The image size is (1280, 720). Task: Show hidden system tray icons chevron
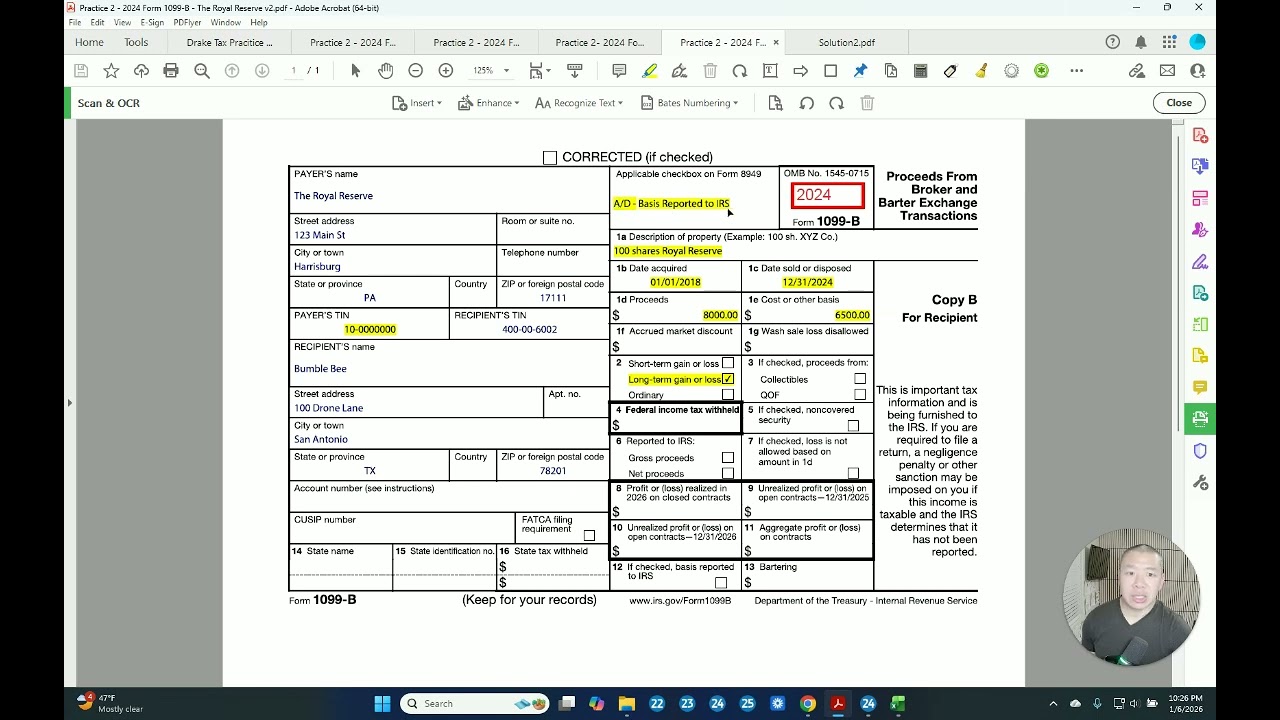[x=1053, y=704]
